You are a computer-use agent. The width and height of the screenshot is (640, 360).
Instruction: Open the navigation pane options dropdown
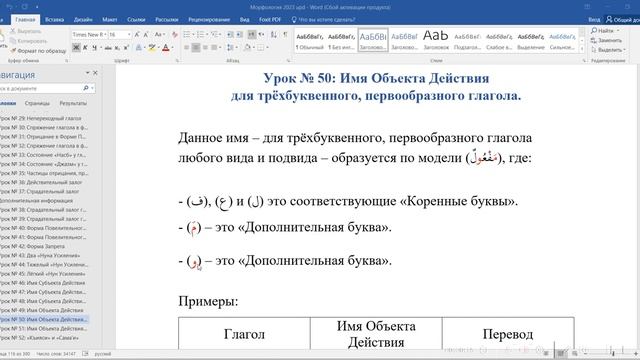coord(87,73)
